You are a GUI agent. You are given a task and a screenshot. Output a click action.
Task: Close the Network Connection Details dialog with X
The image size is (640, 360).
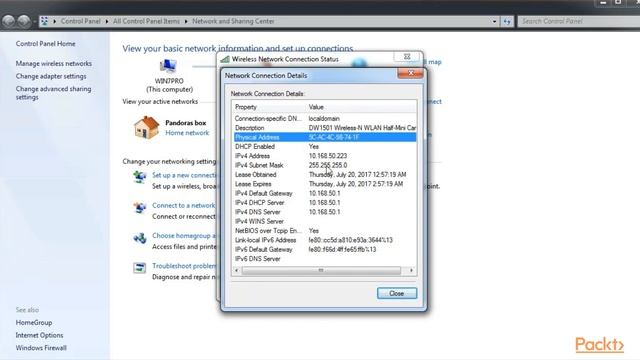pos(410,73)
